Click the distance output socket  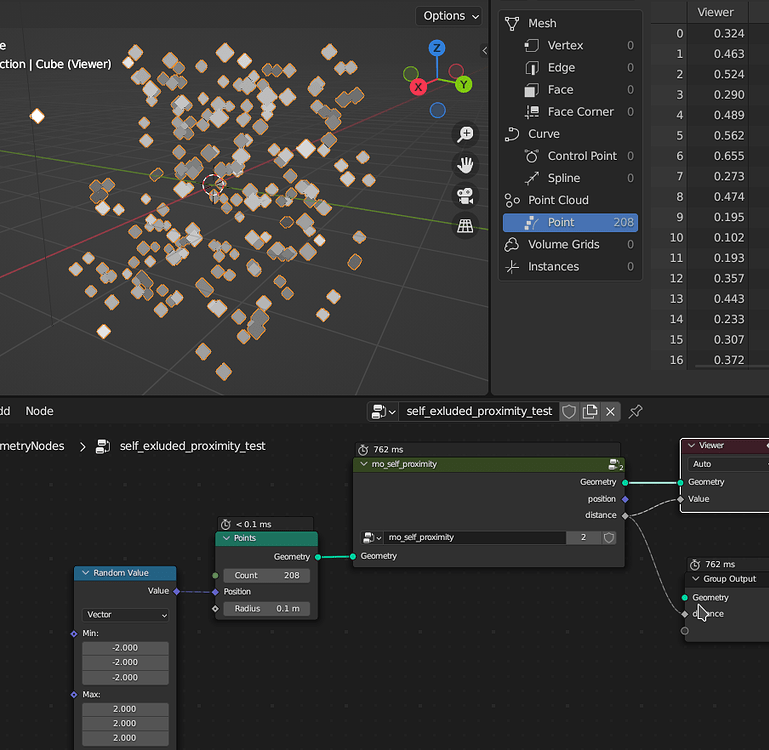[x=625, y=516]
